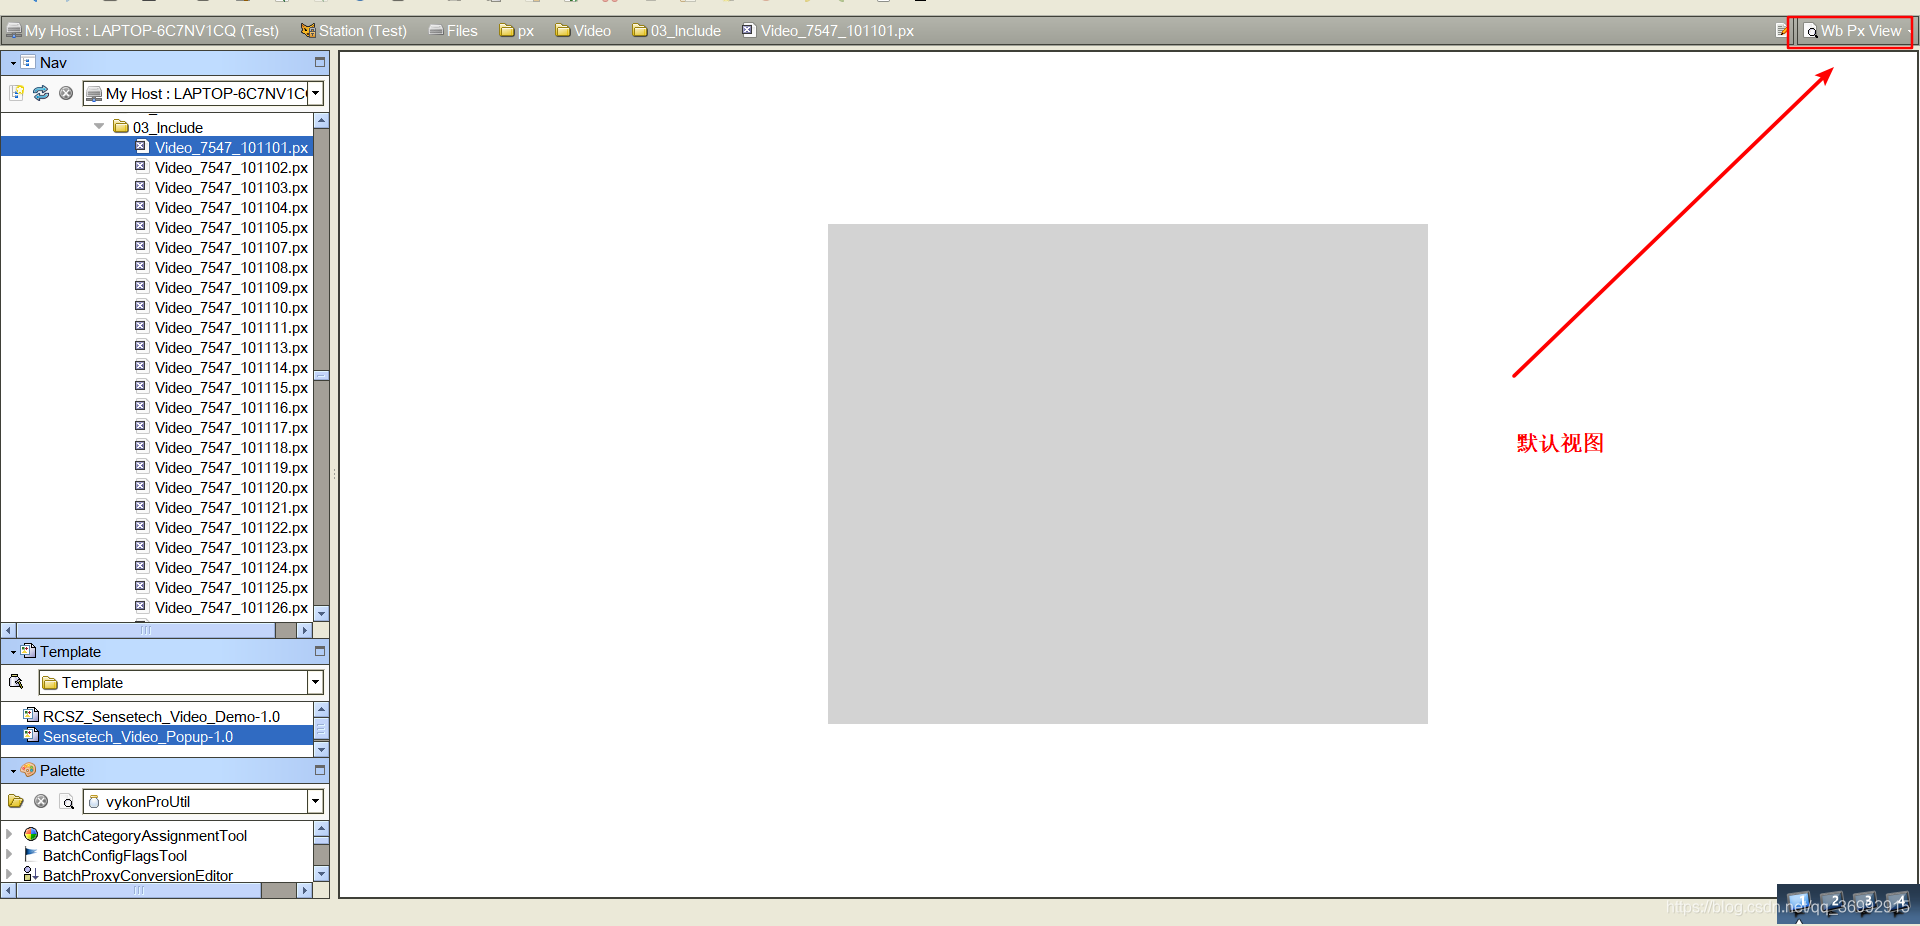Click the palette preview magnifier icon

(67, 802)
